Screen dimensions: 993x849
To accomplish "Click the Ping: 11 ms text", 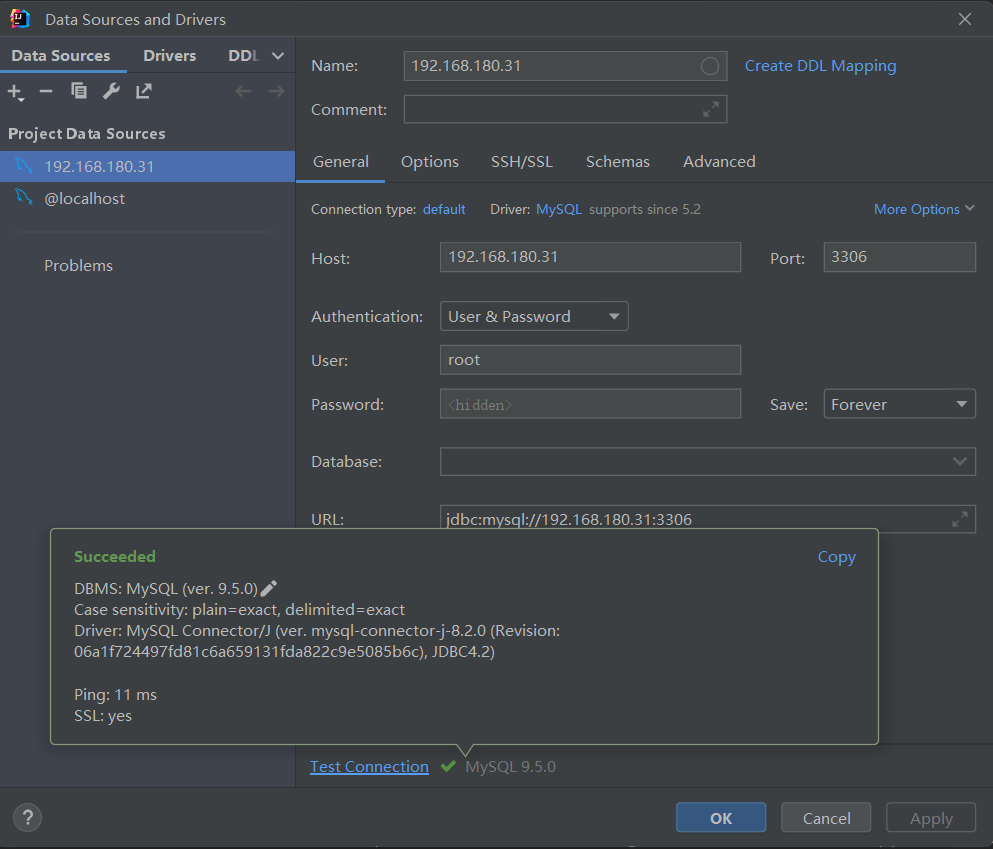I will click(x=115, y=695).
